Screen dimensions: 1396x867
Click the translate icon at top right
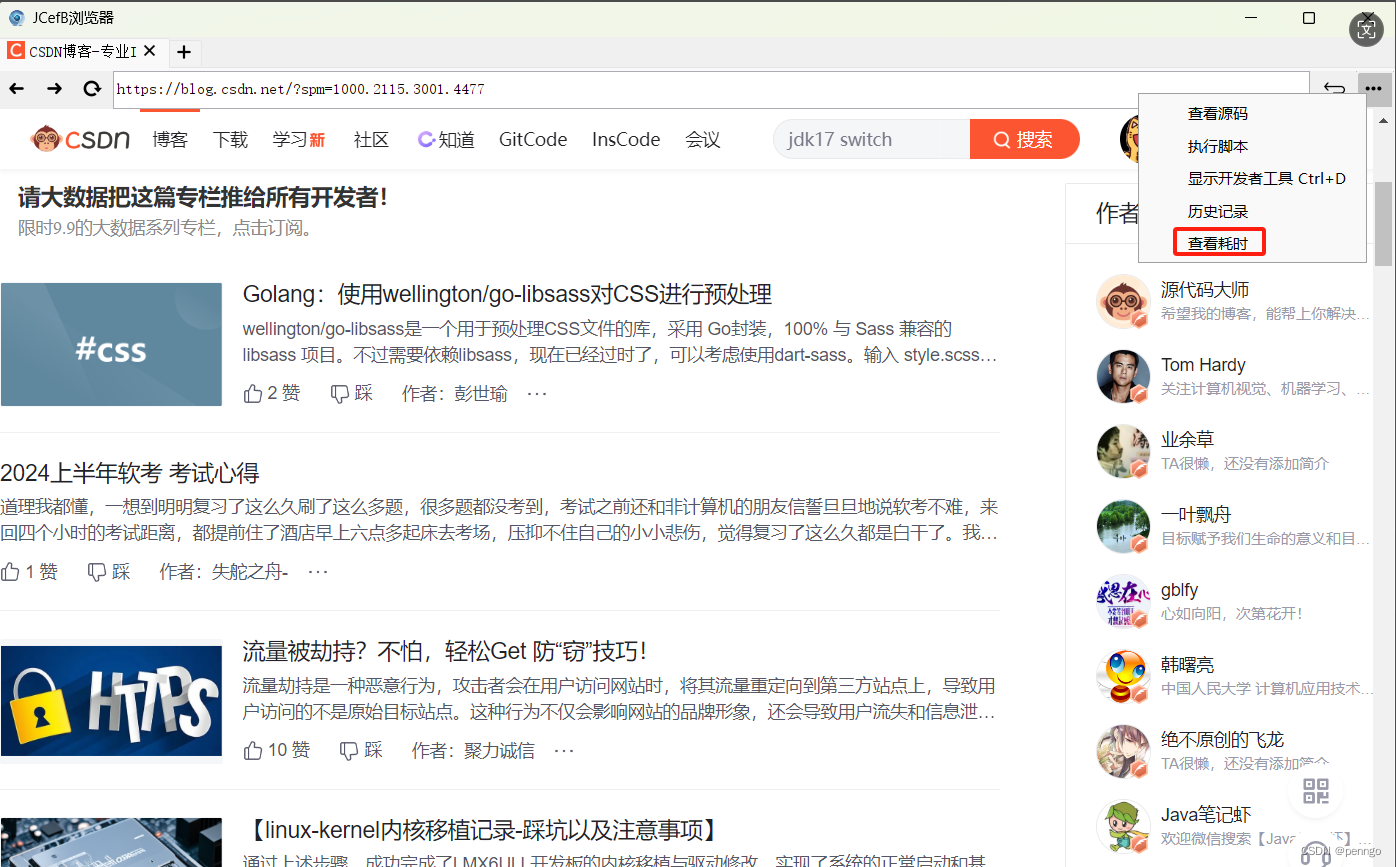pyautogui.click(x=1367, y=29)
